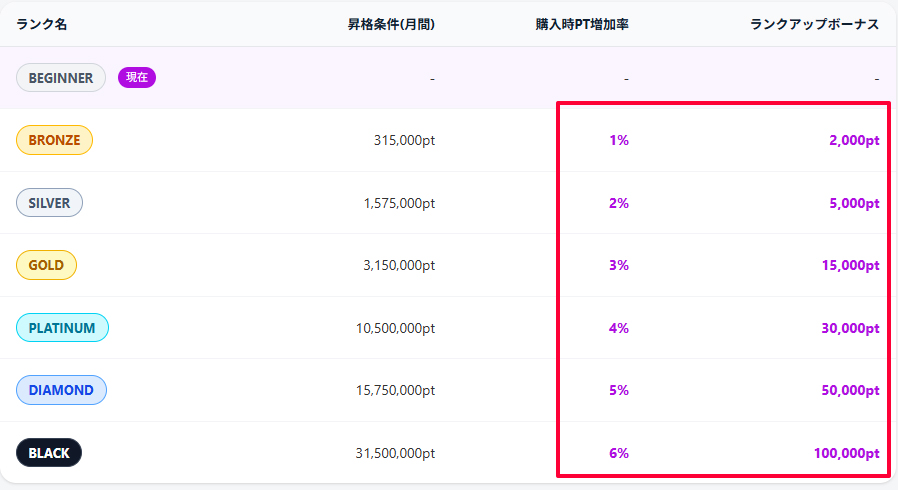Click the ランクアップボーナス column header
This screenshot has width=898, height=490.
(814, 24)
